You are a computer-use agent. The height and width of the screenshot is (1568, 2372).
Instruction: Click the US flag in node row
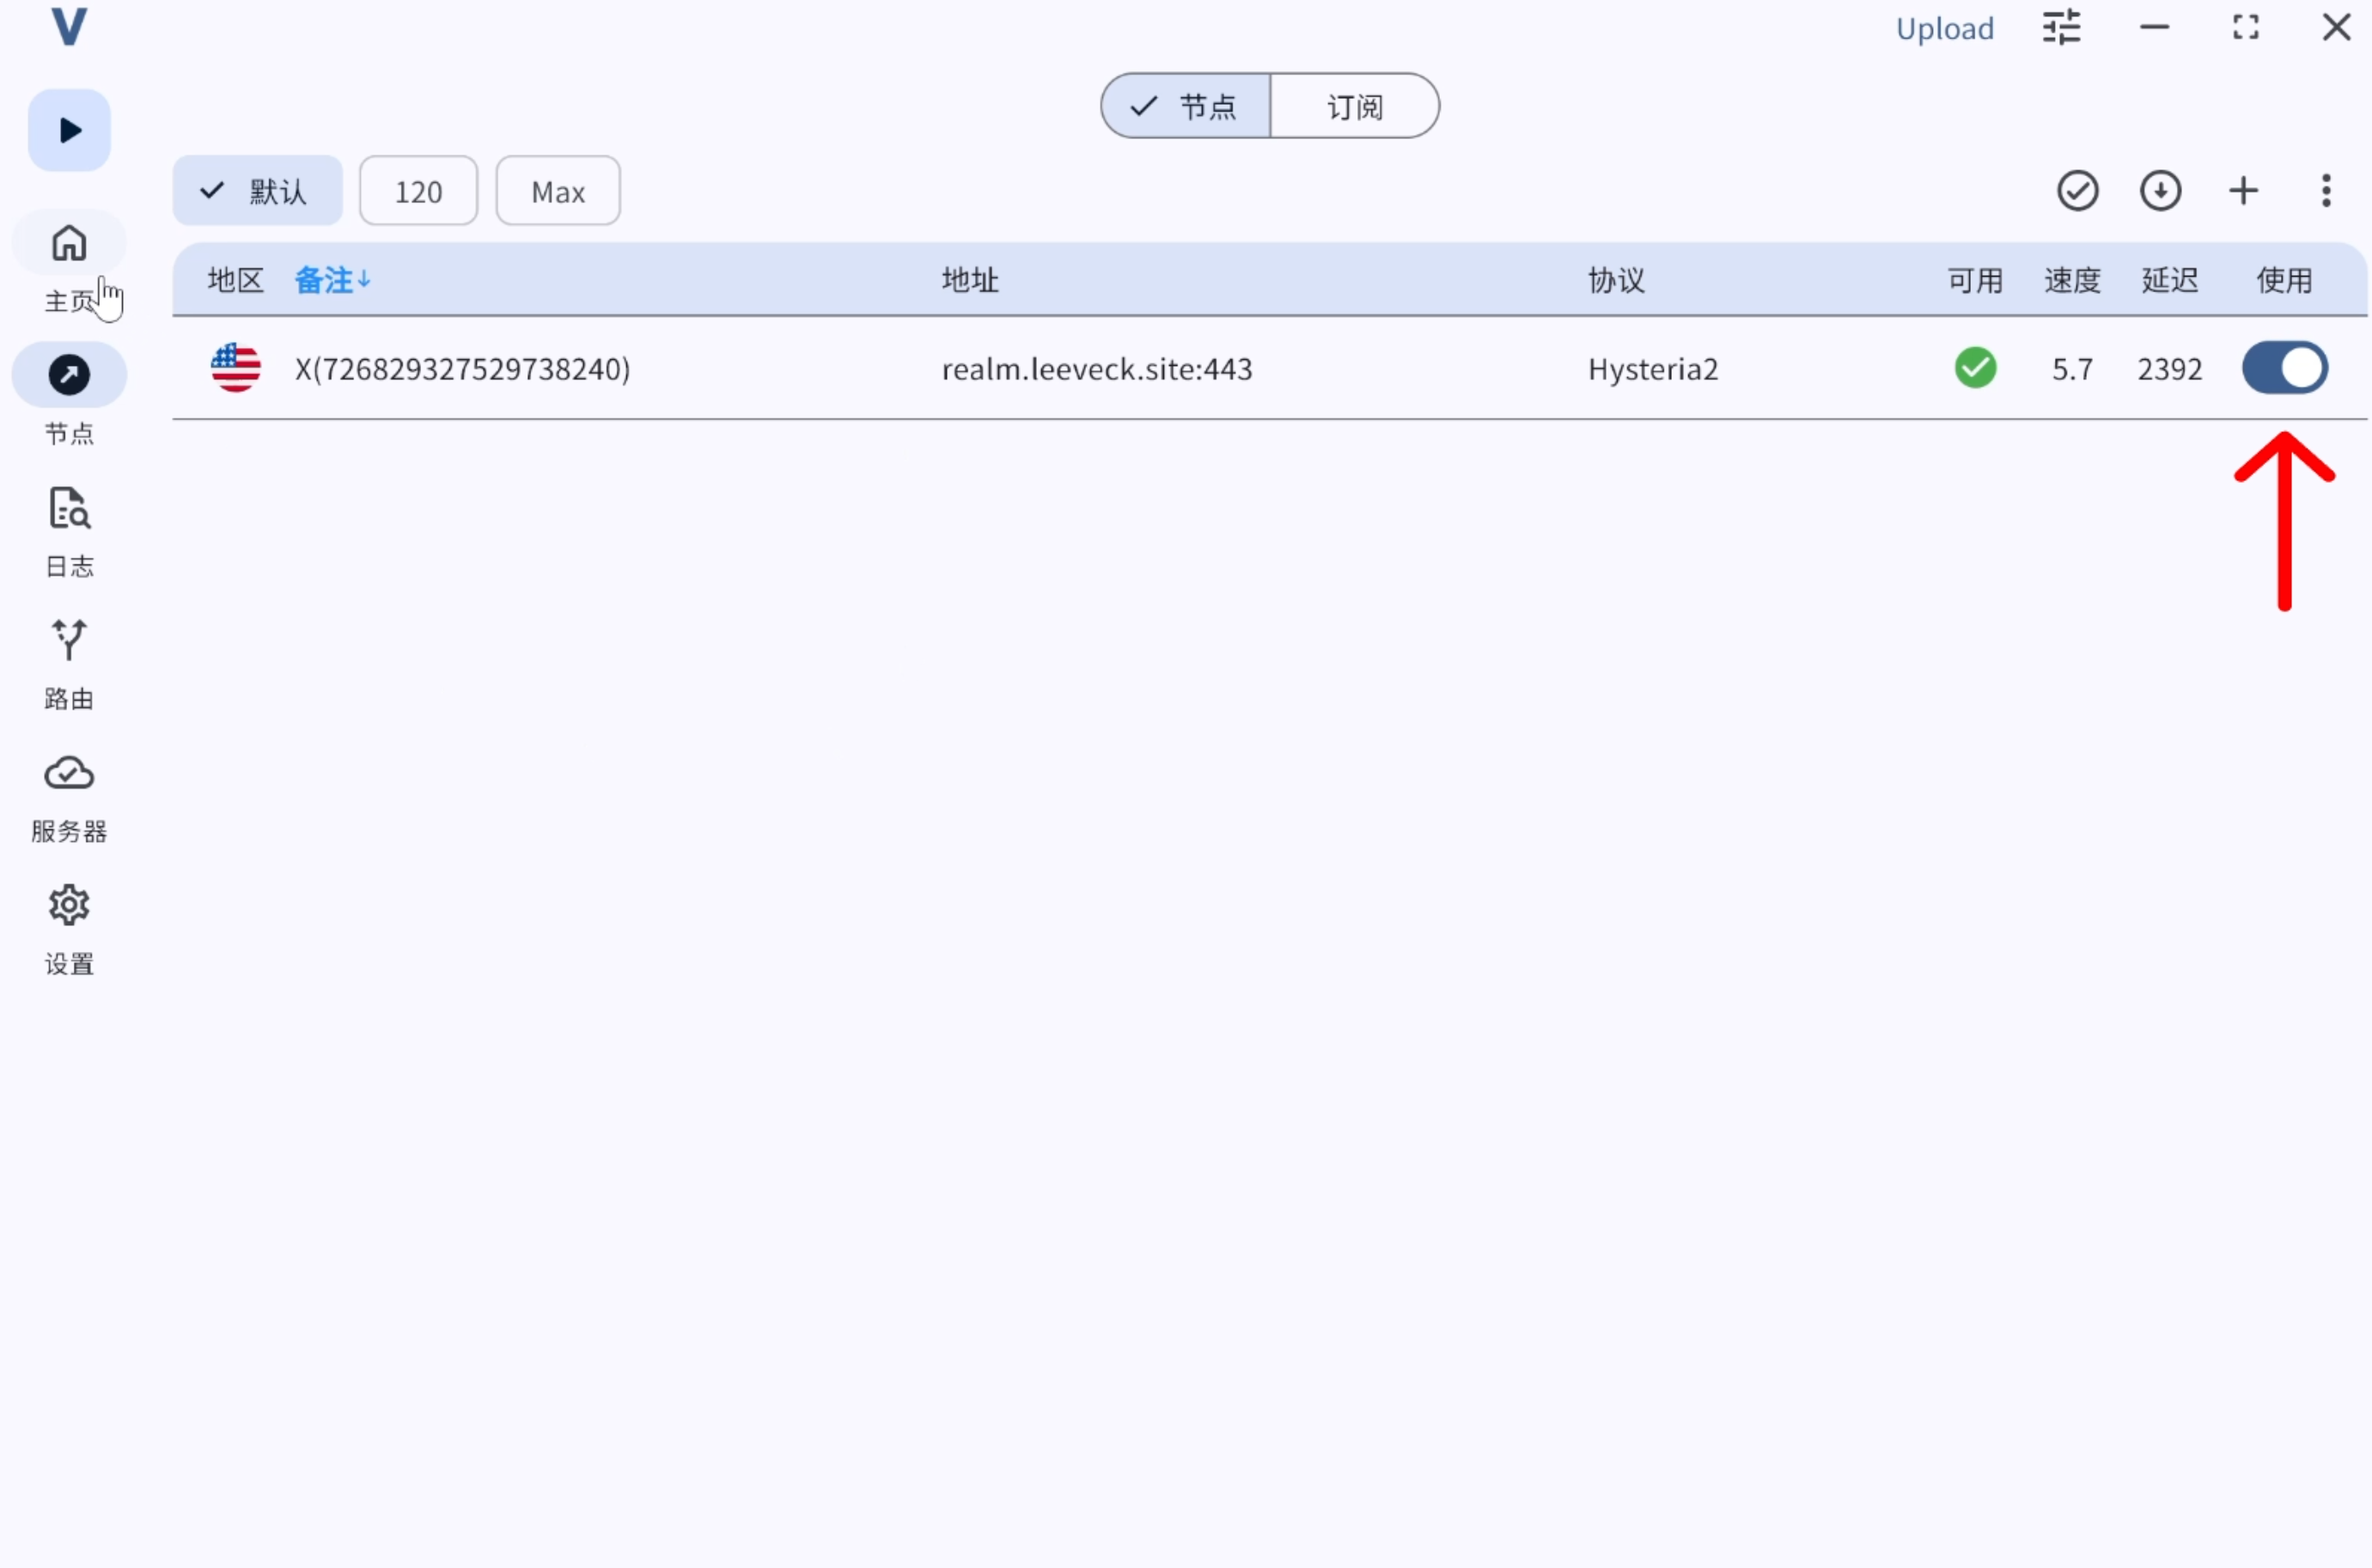click(x=236, y=368)
